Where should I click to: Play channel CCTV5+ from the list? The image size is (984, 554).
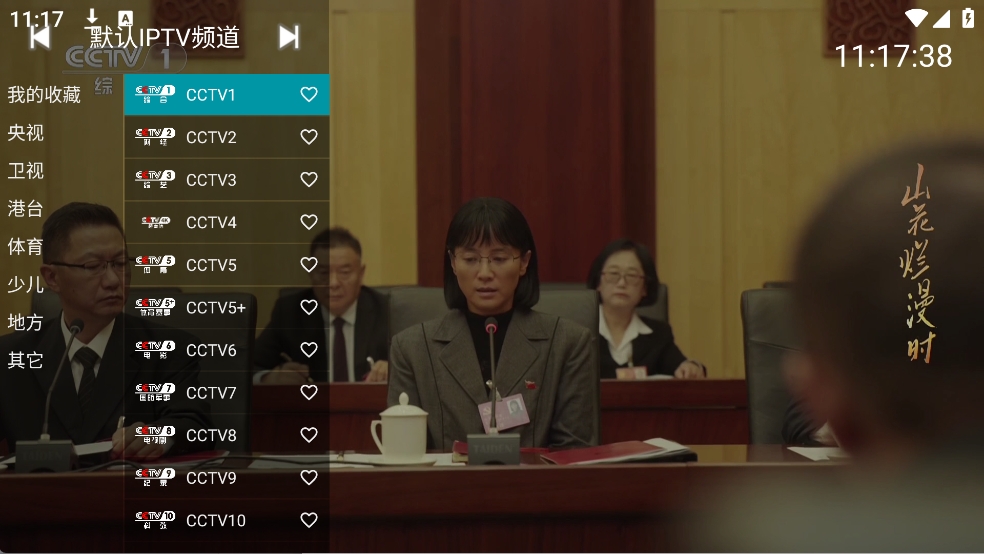click(227, 307)
